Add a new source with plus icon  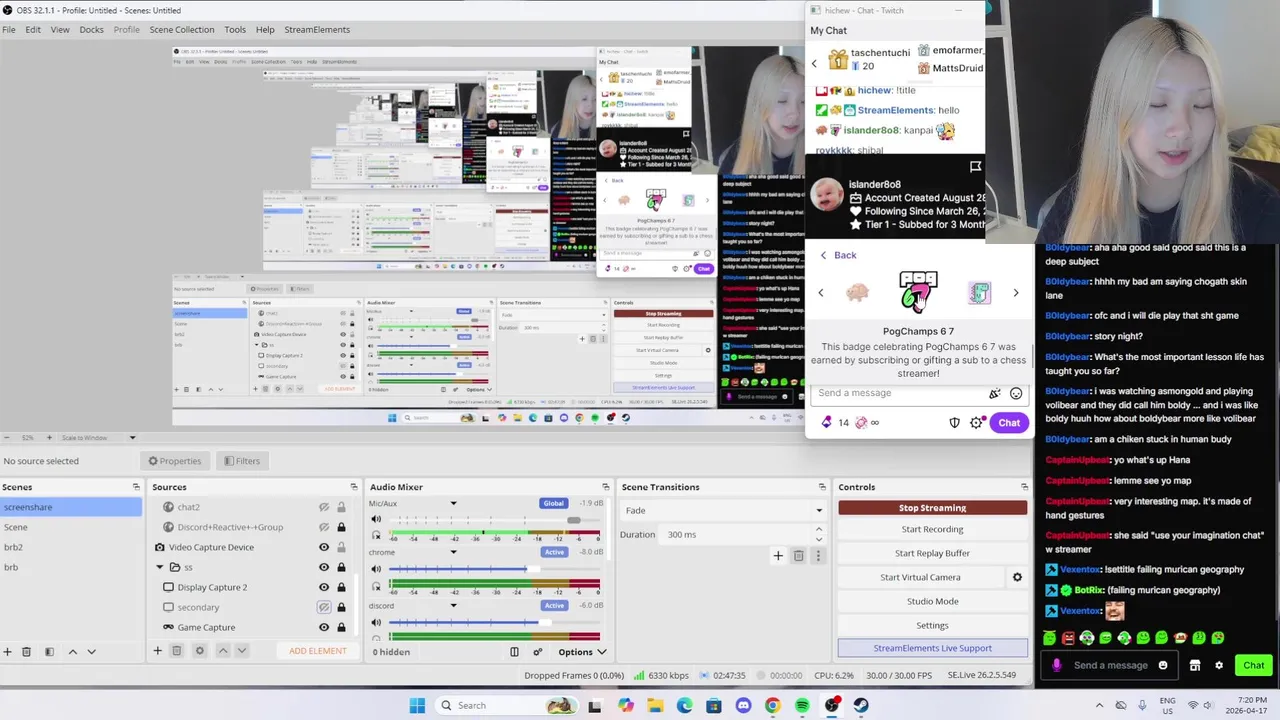pos(157,651)
